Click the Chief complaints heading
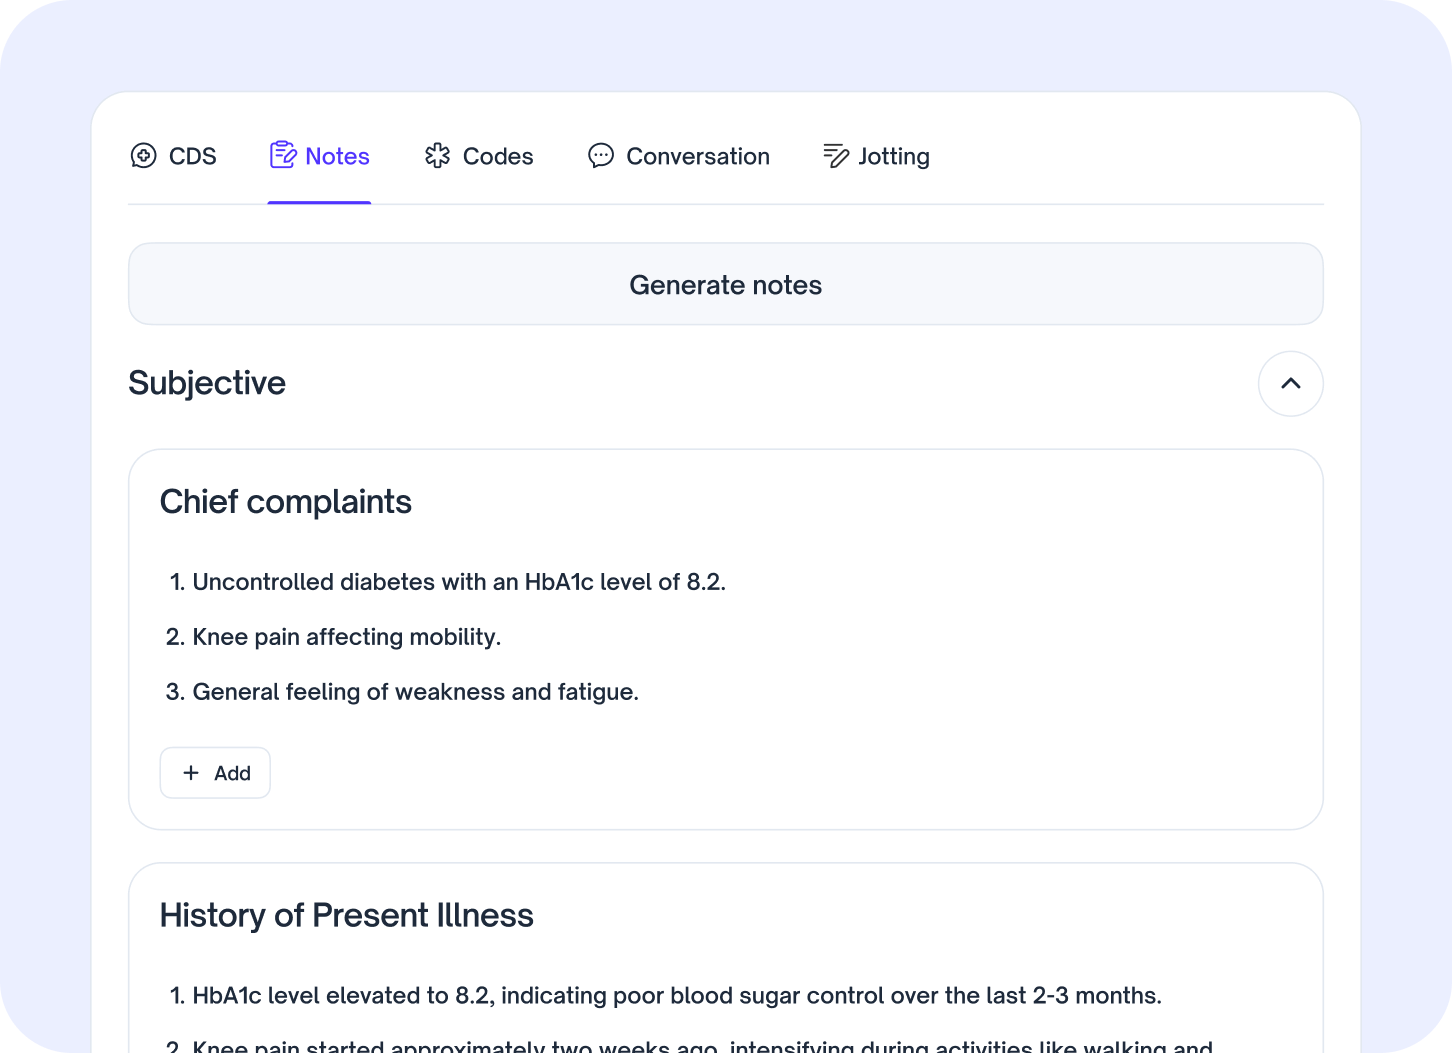 (x=286, y=501)
